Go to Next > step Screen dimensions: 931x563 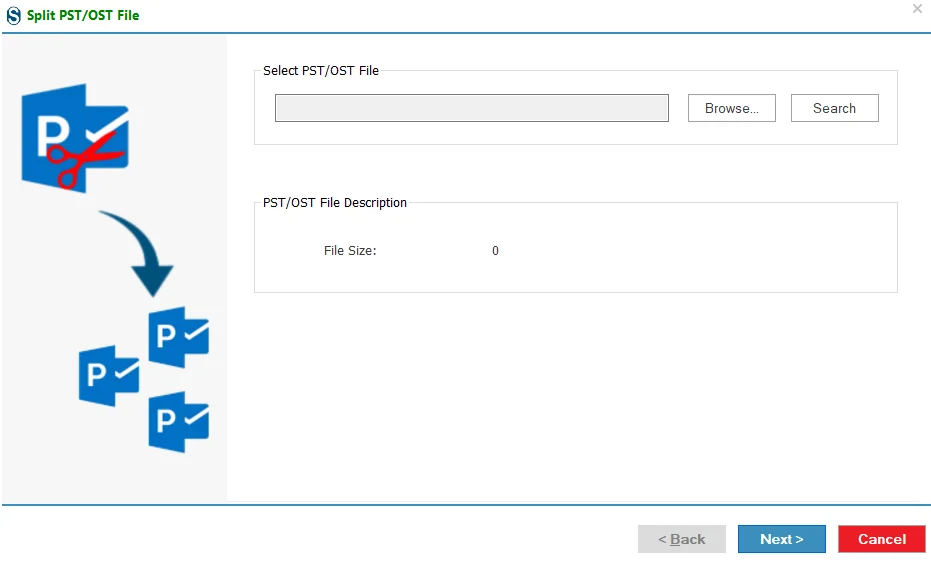click(x=781, y=539)
